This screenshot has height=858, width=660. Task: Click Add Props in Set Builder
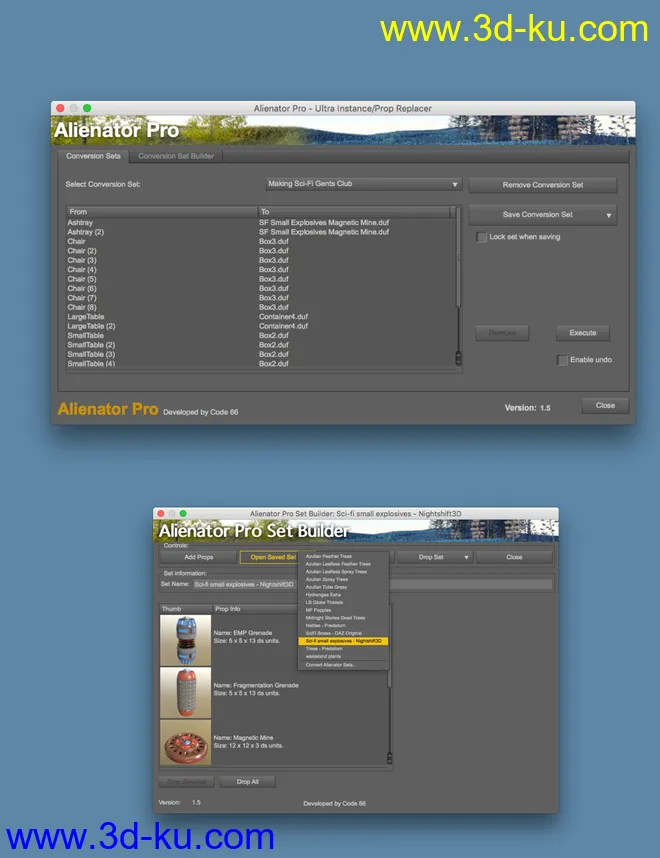[x=198, y=557]
